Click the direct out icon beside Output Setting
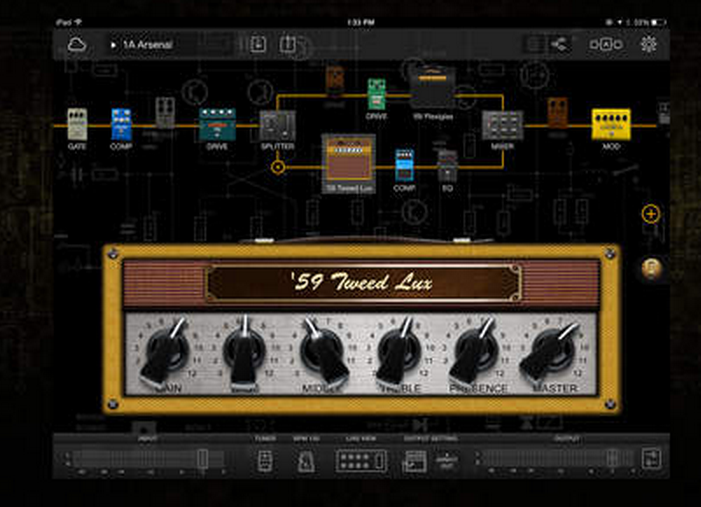Image resolution: width=701 pixels, height=507 pixels. click(446, 461)
